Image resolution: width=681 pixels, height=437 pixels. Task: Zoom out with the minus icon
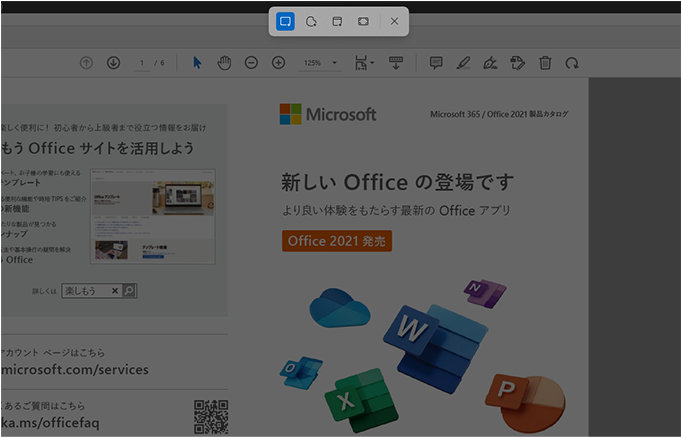click(251, 63)
